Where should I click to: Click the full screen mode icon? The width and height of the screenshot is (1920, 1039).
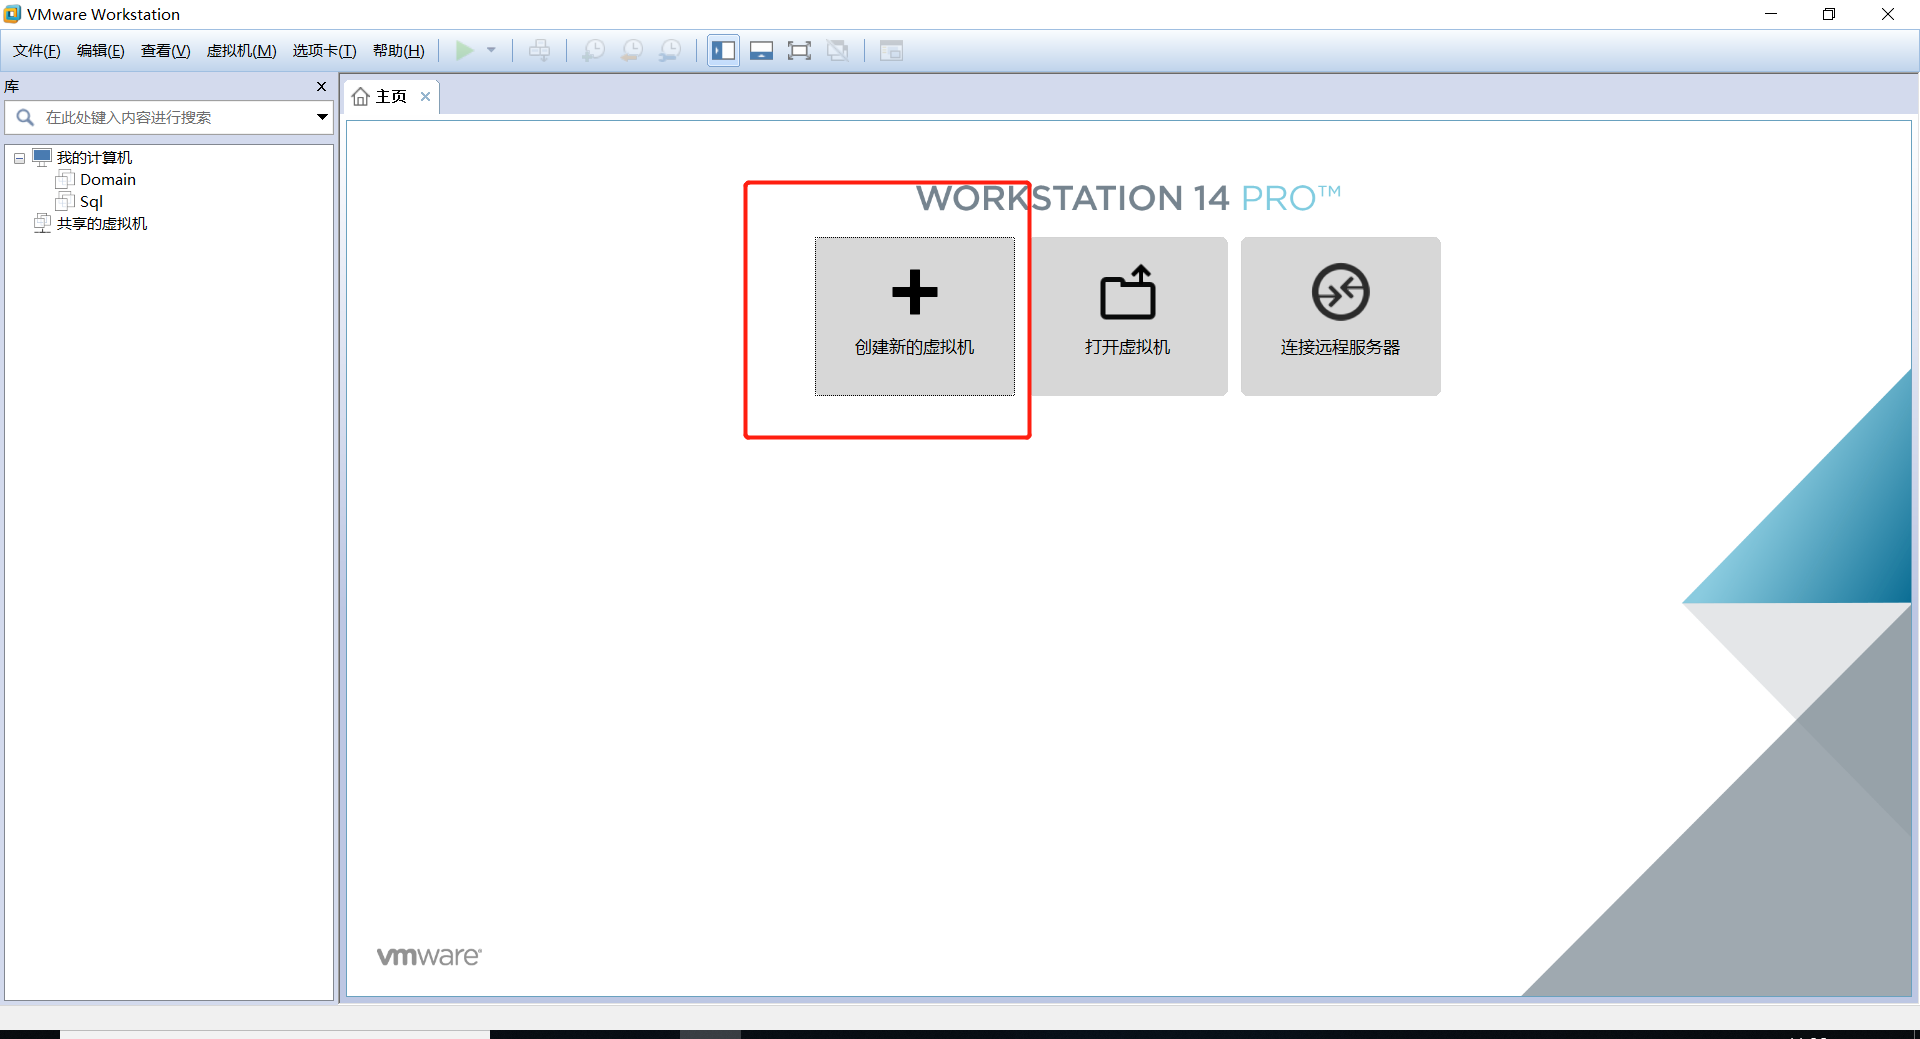800,51
